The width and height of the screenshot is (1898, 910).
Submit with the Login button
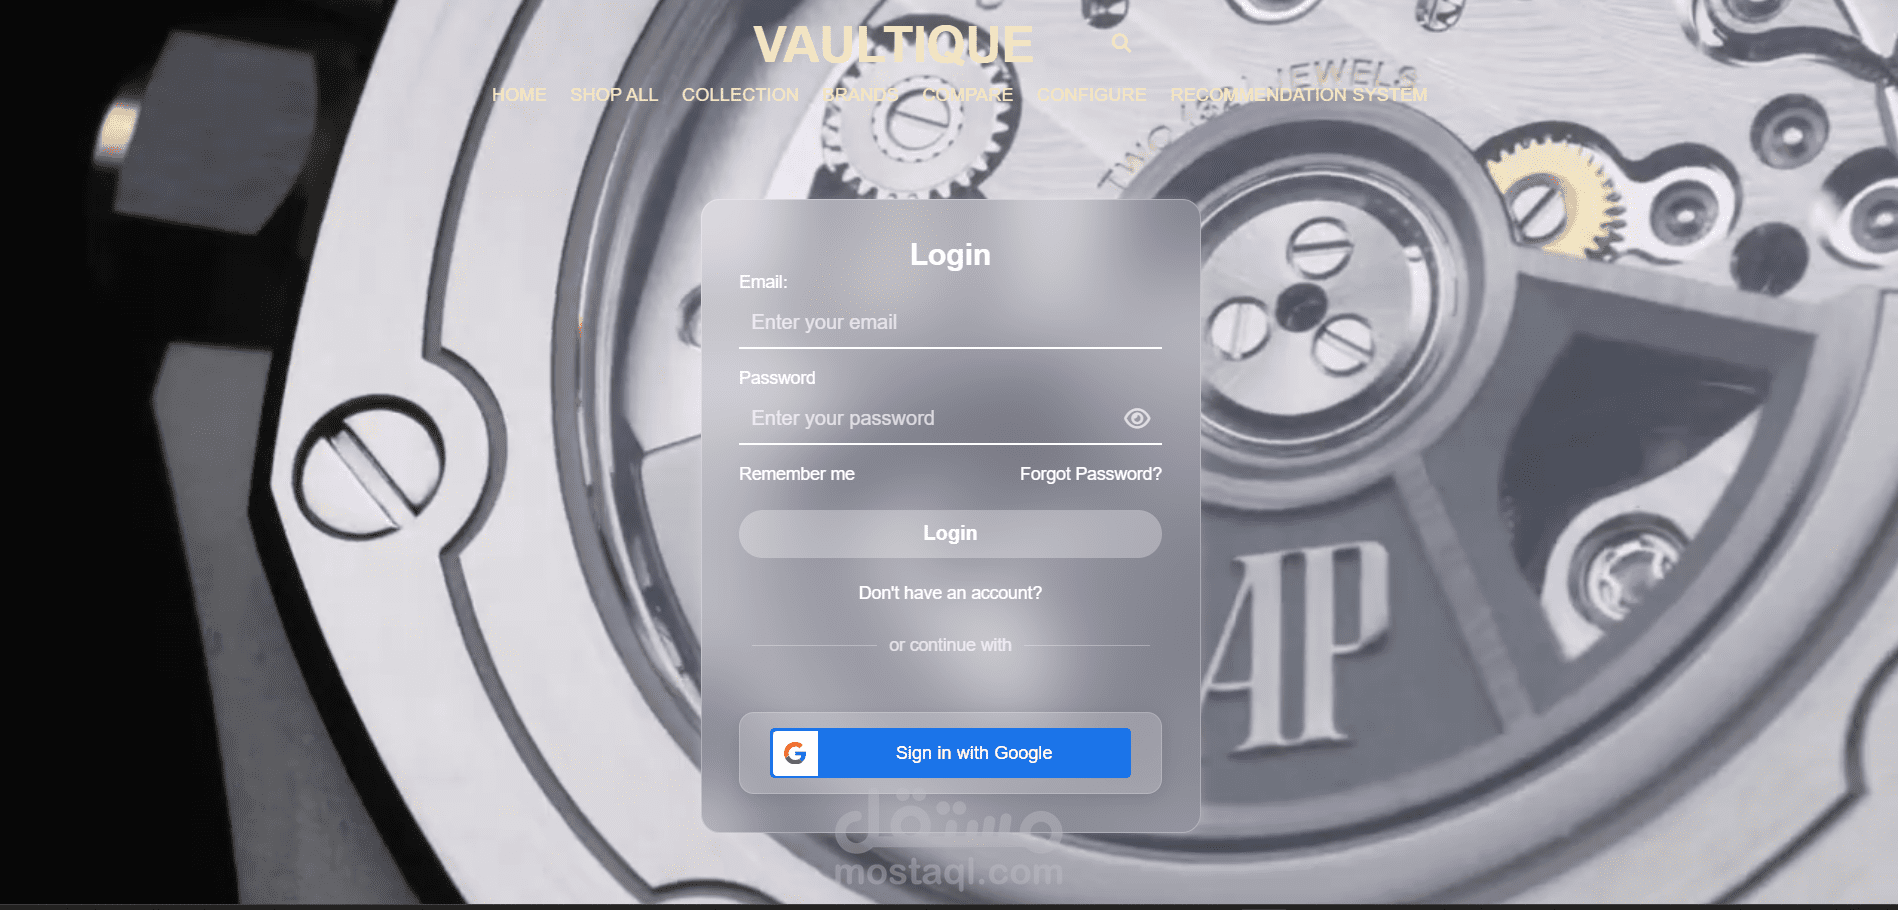950,534
